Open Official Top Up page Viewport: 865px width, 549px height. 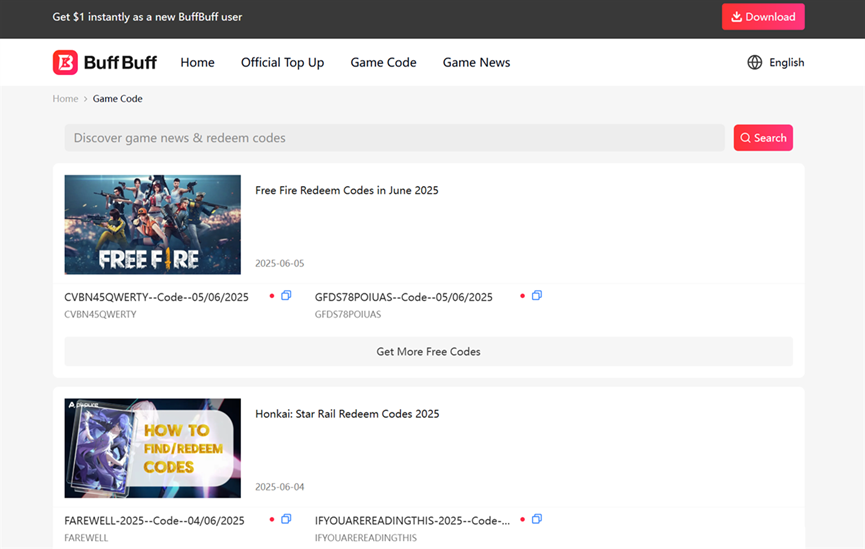[282, 62]
